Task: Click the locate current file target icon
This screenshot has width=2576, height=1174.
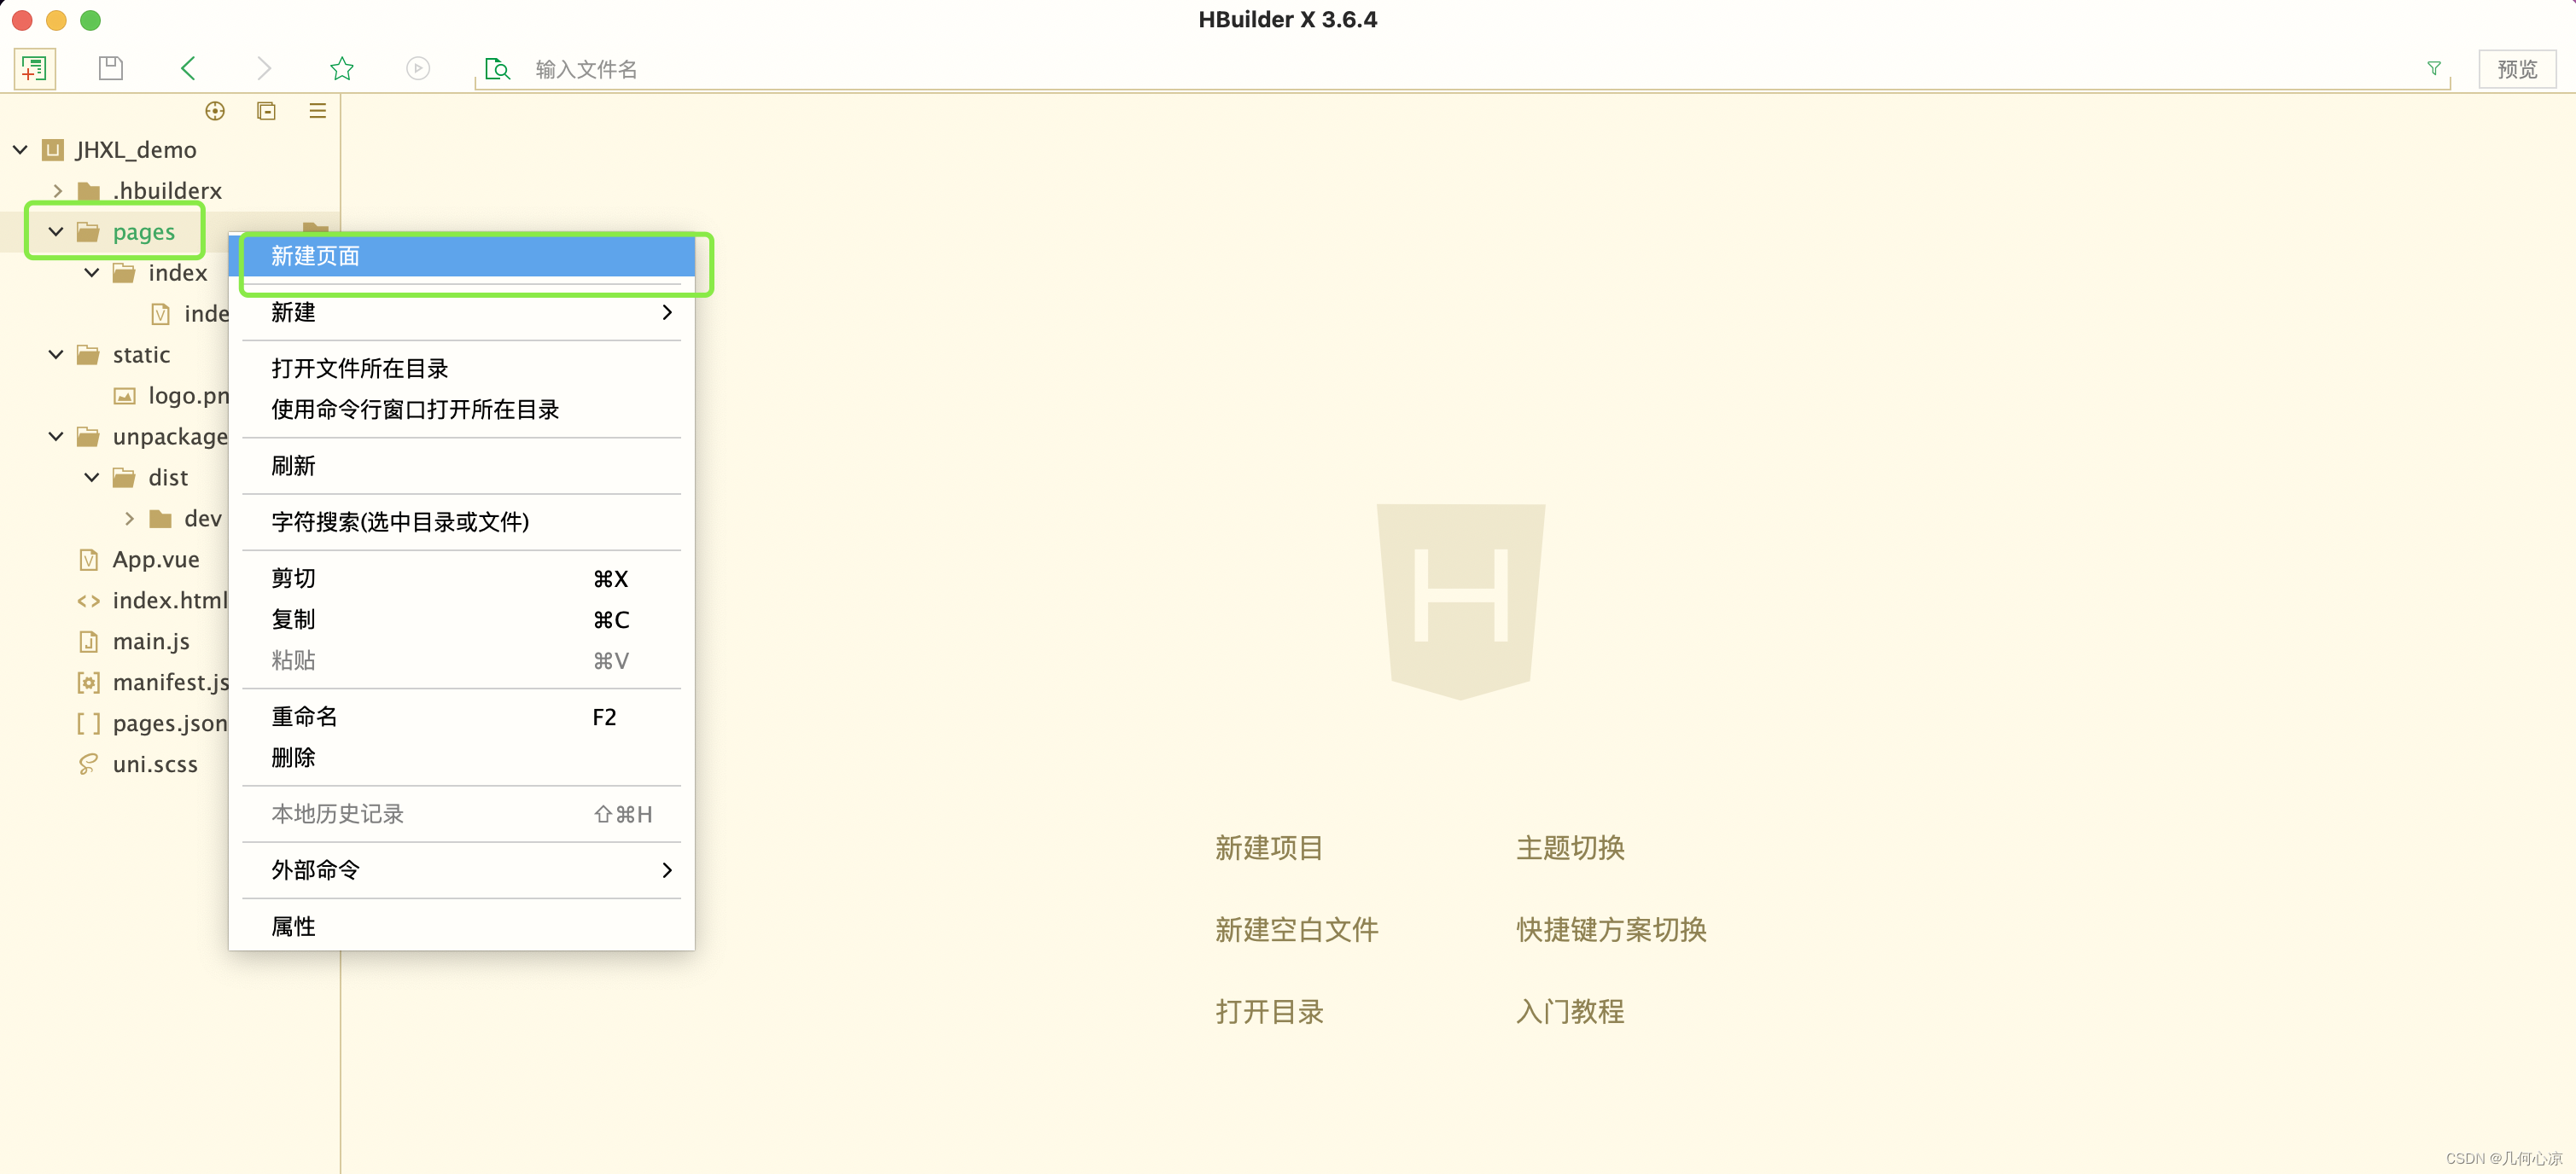Action: 215,111
